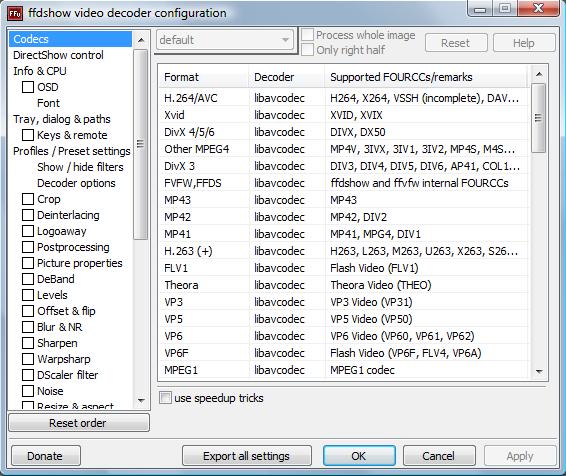The image size is (566, 476).
Task: Open Profiles / Preset settings page
Action: (x=71, y=151)
